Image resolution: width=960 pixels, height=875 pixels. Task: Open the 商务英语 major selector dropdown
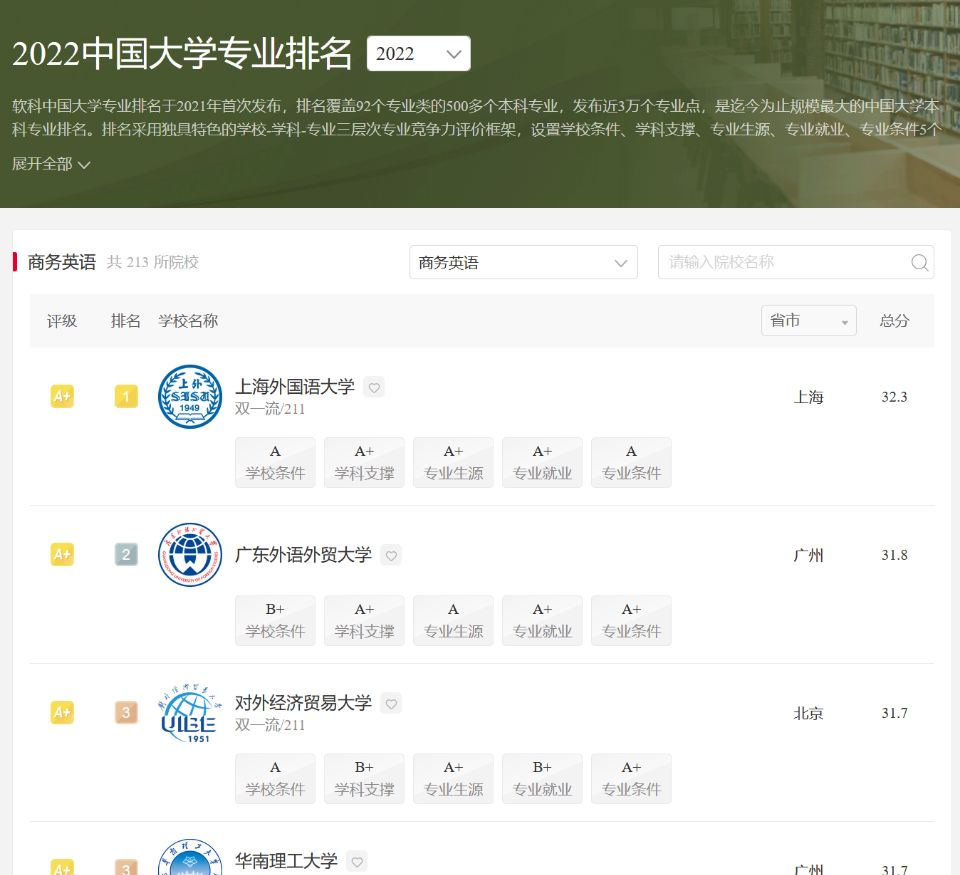tap(523, 263)
